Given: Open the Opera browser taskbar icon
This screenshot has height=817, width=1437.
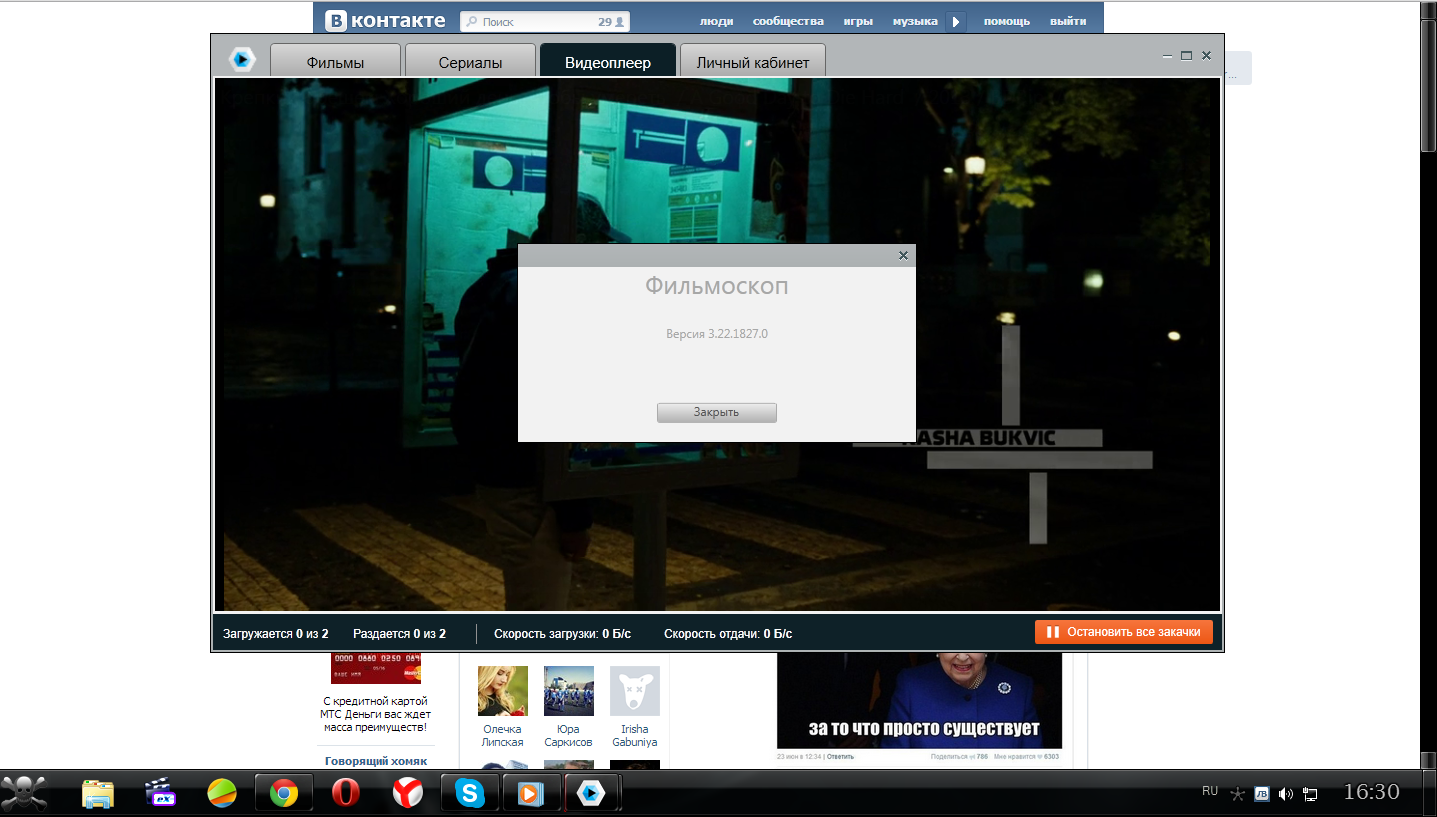Looking at the screenshot, I should click(x=346, y=794).
